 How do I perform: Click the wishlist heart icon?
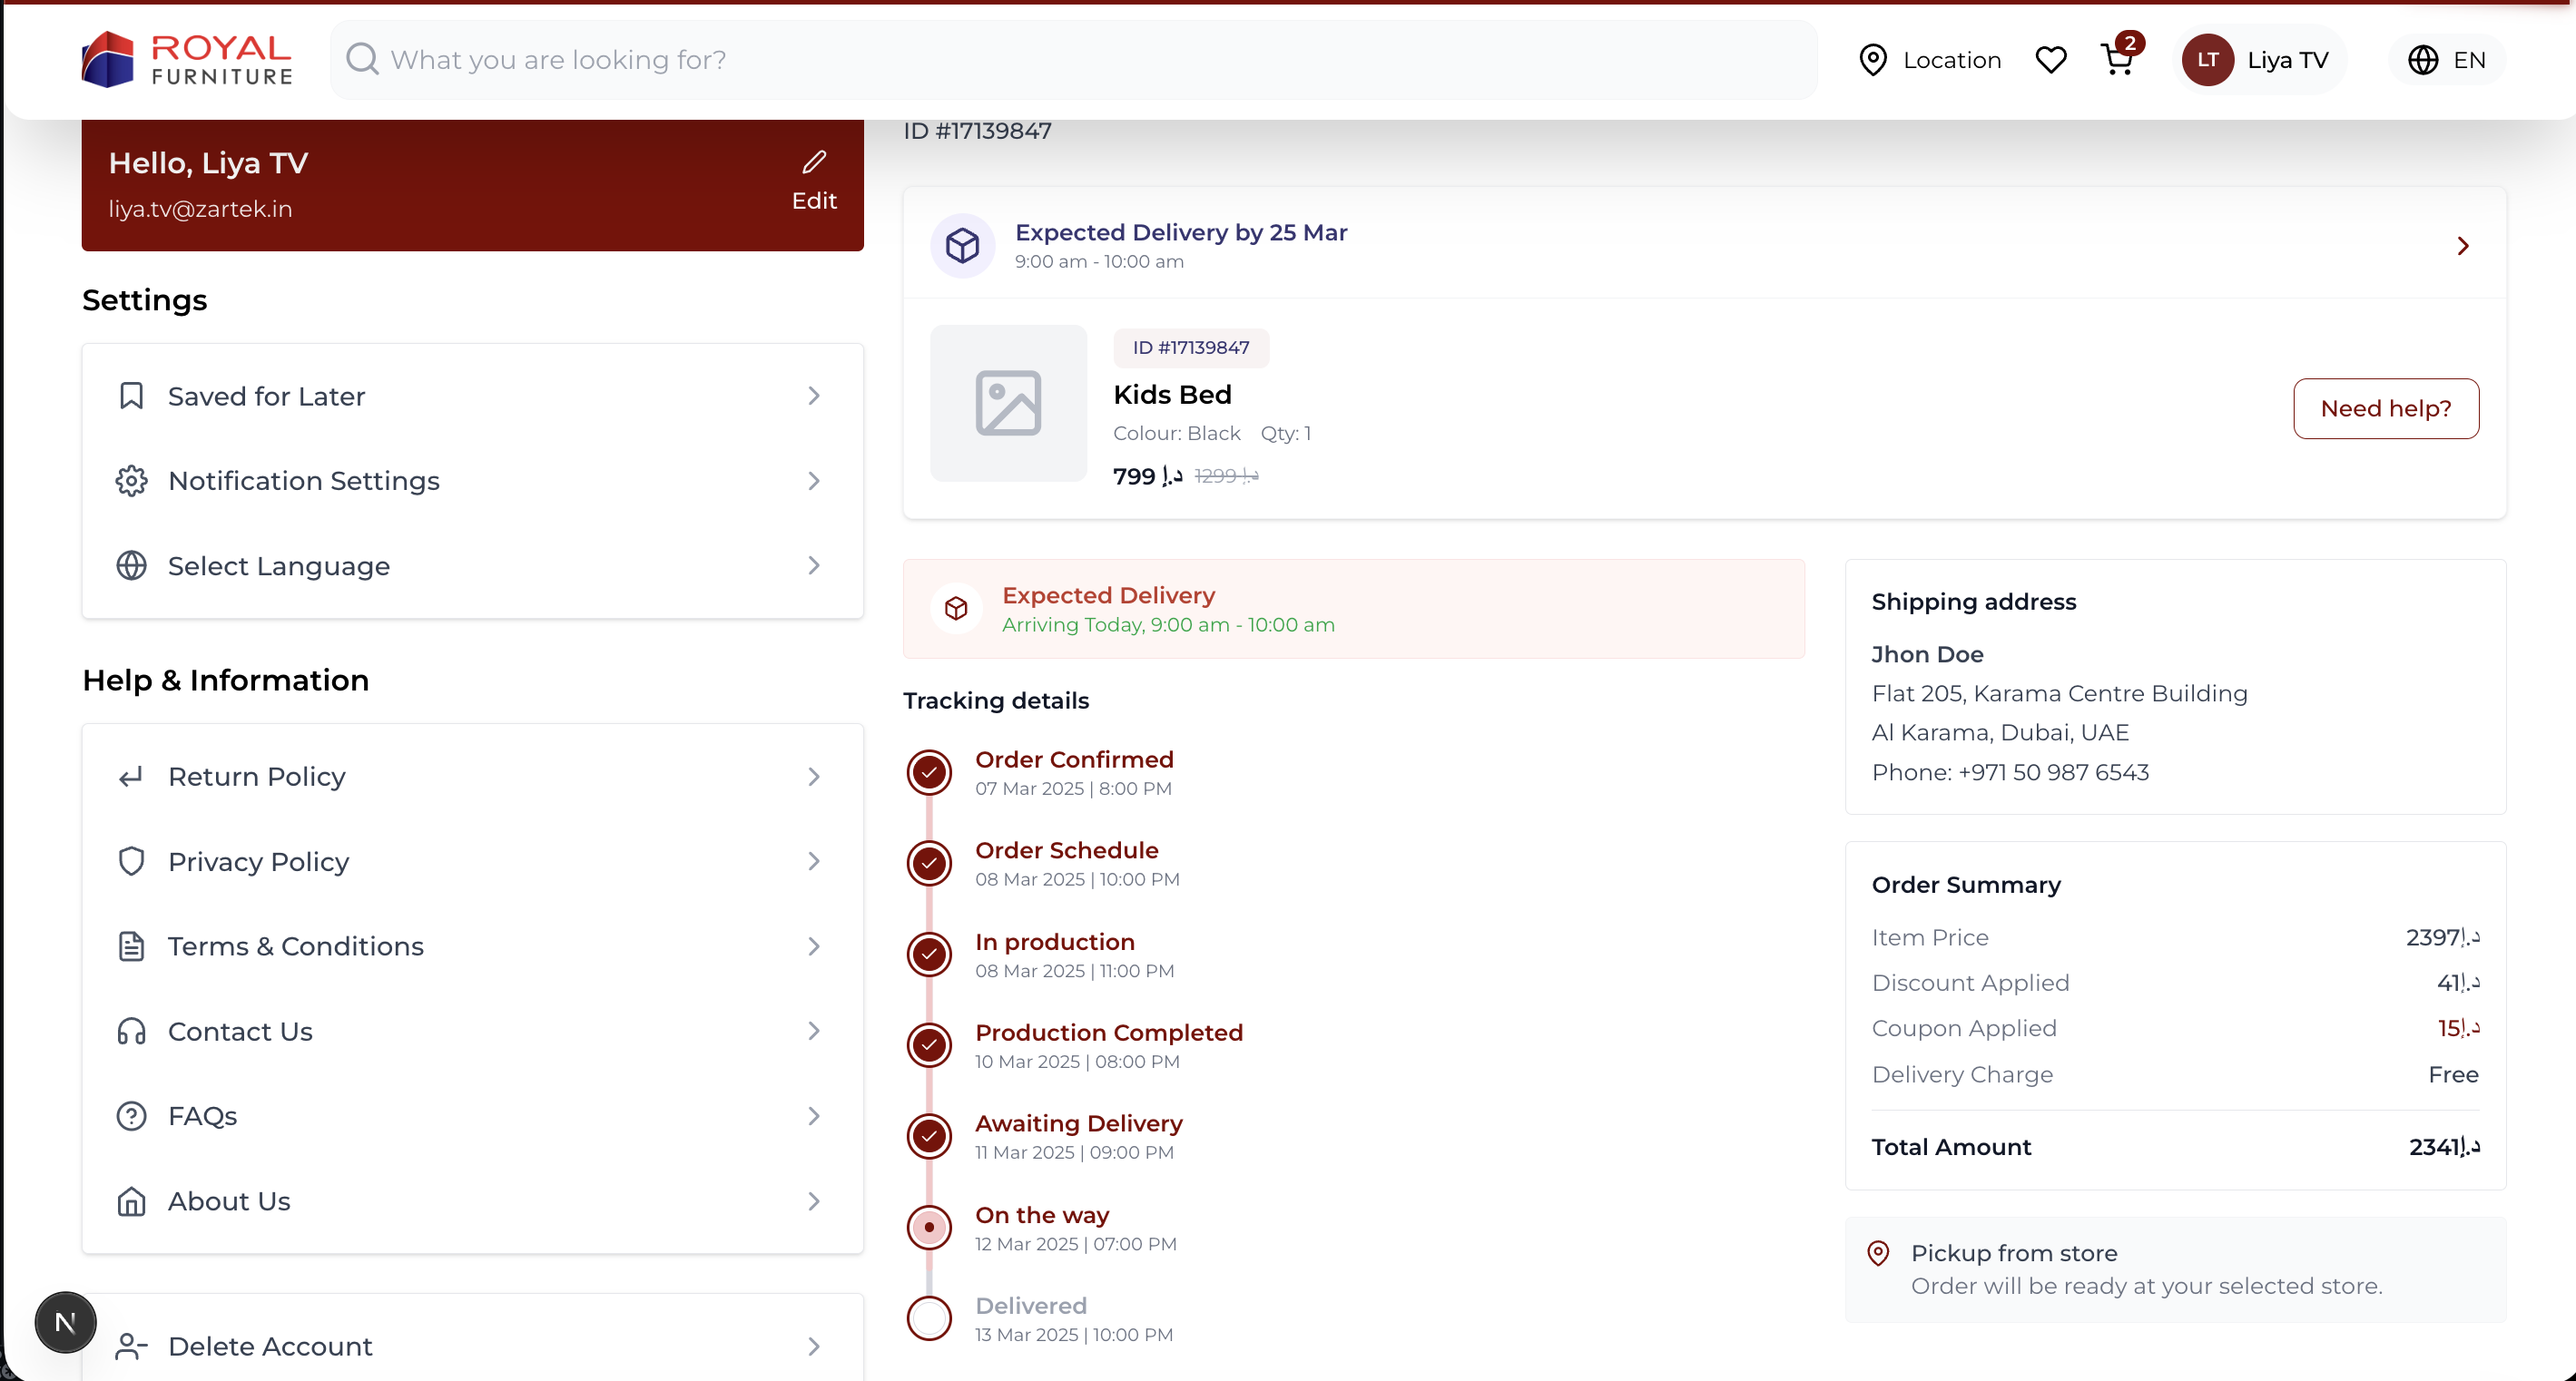(2050, 60)
